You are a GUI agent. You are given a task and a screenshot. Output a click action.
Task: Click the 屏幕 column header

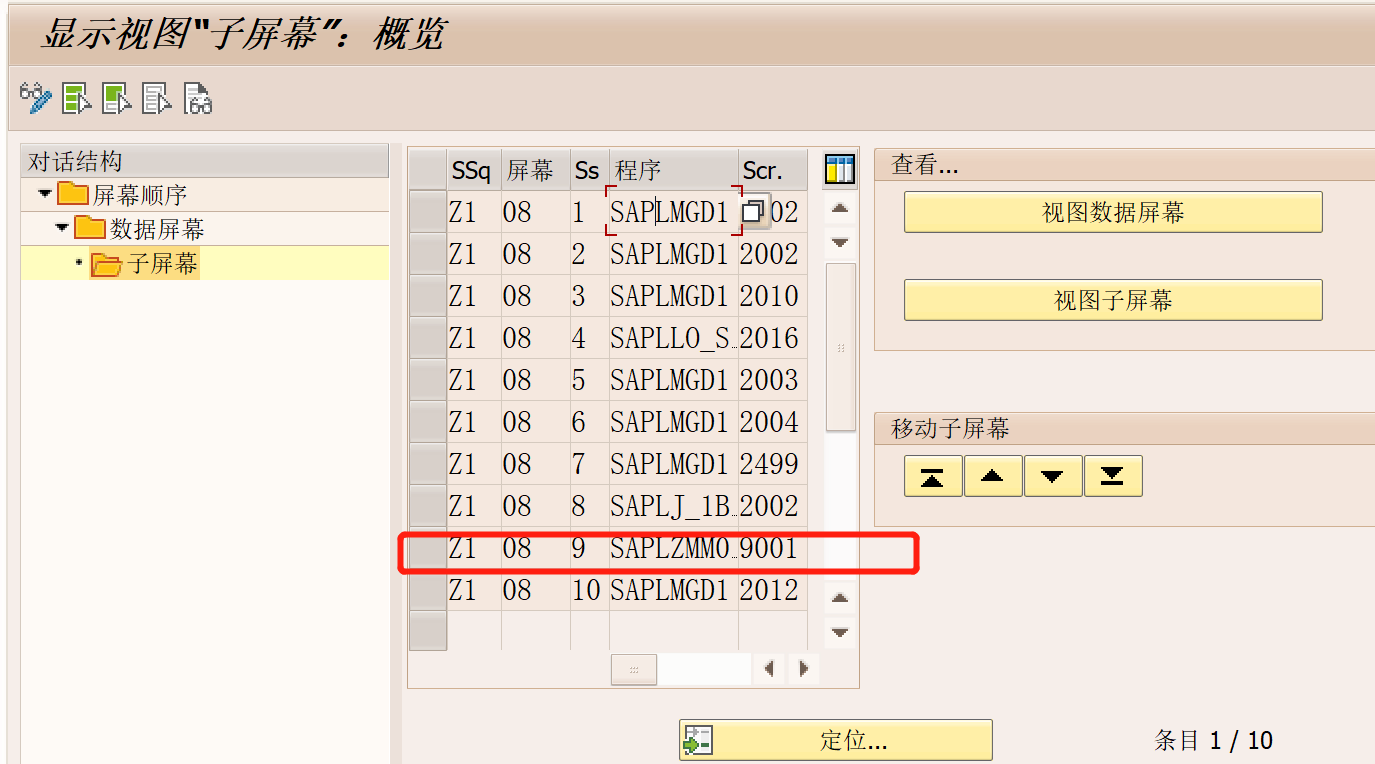pyautogui.click(x=536, y=170)
